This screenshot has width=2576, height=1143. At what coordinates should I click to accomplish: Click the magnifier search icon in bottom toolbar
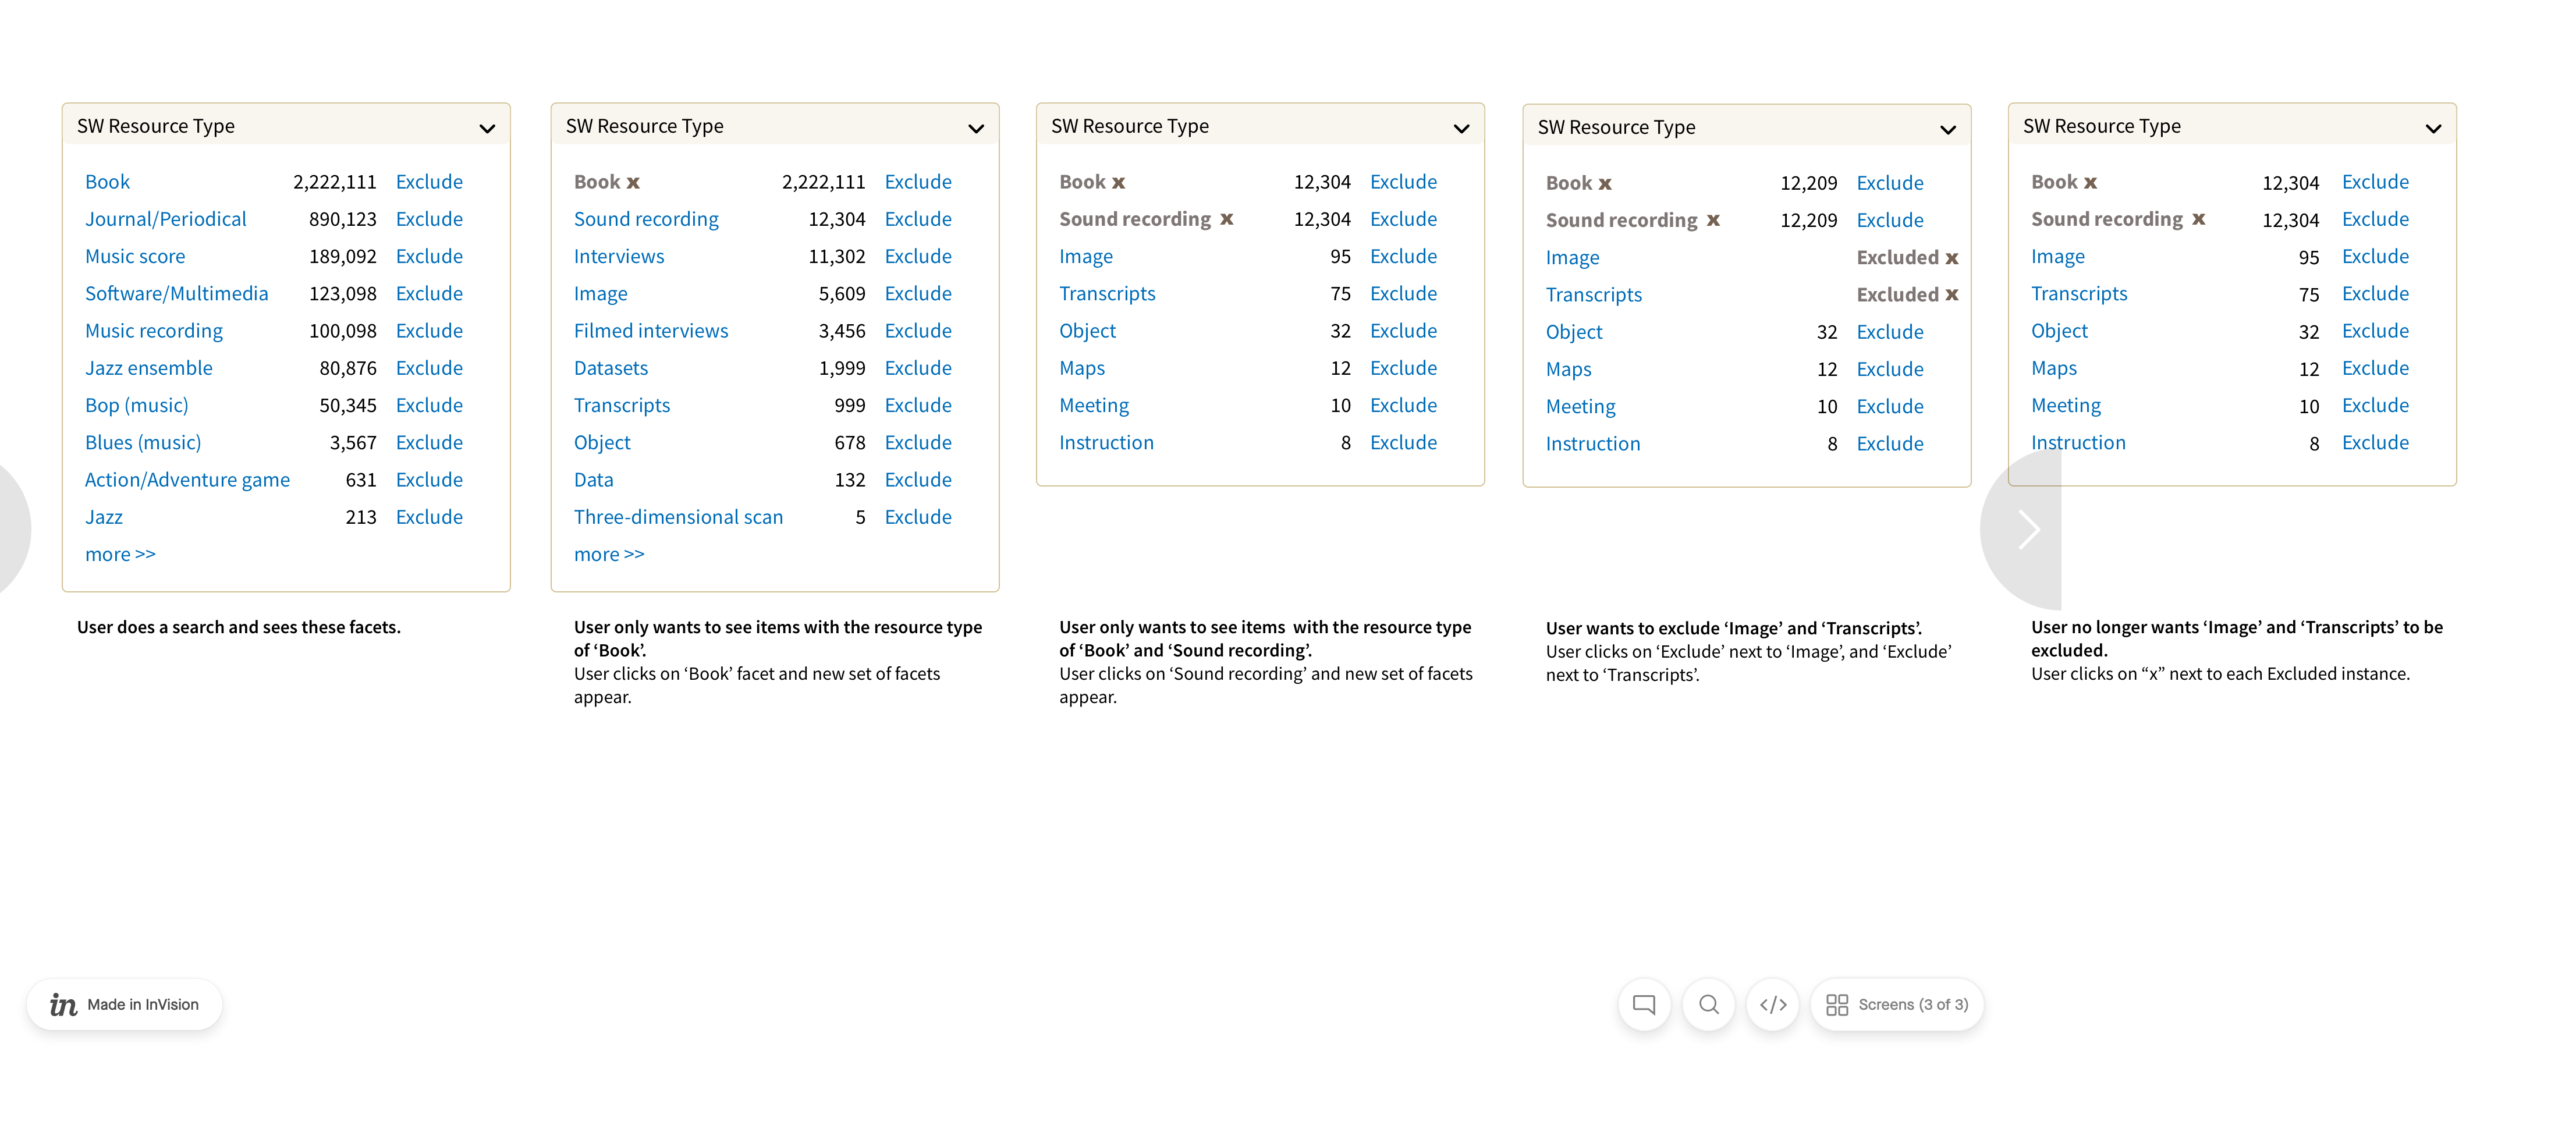[1709, 1004]
